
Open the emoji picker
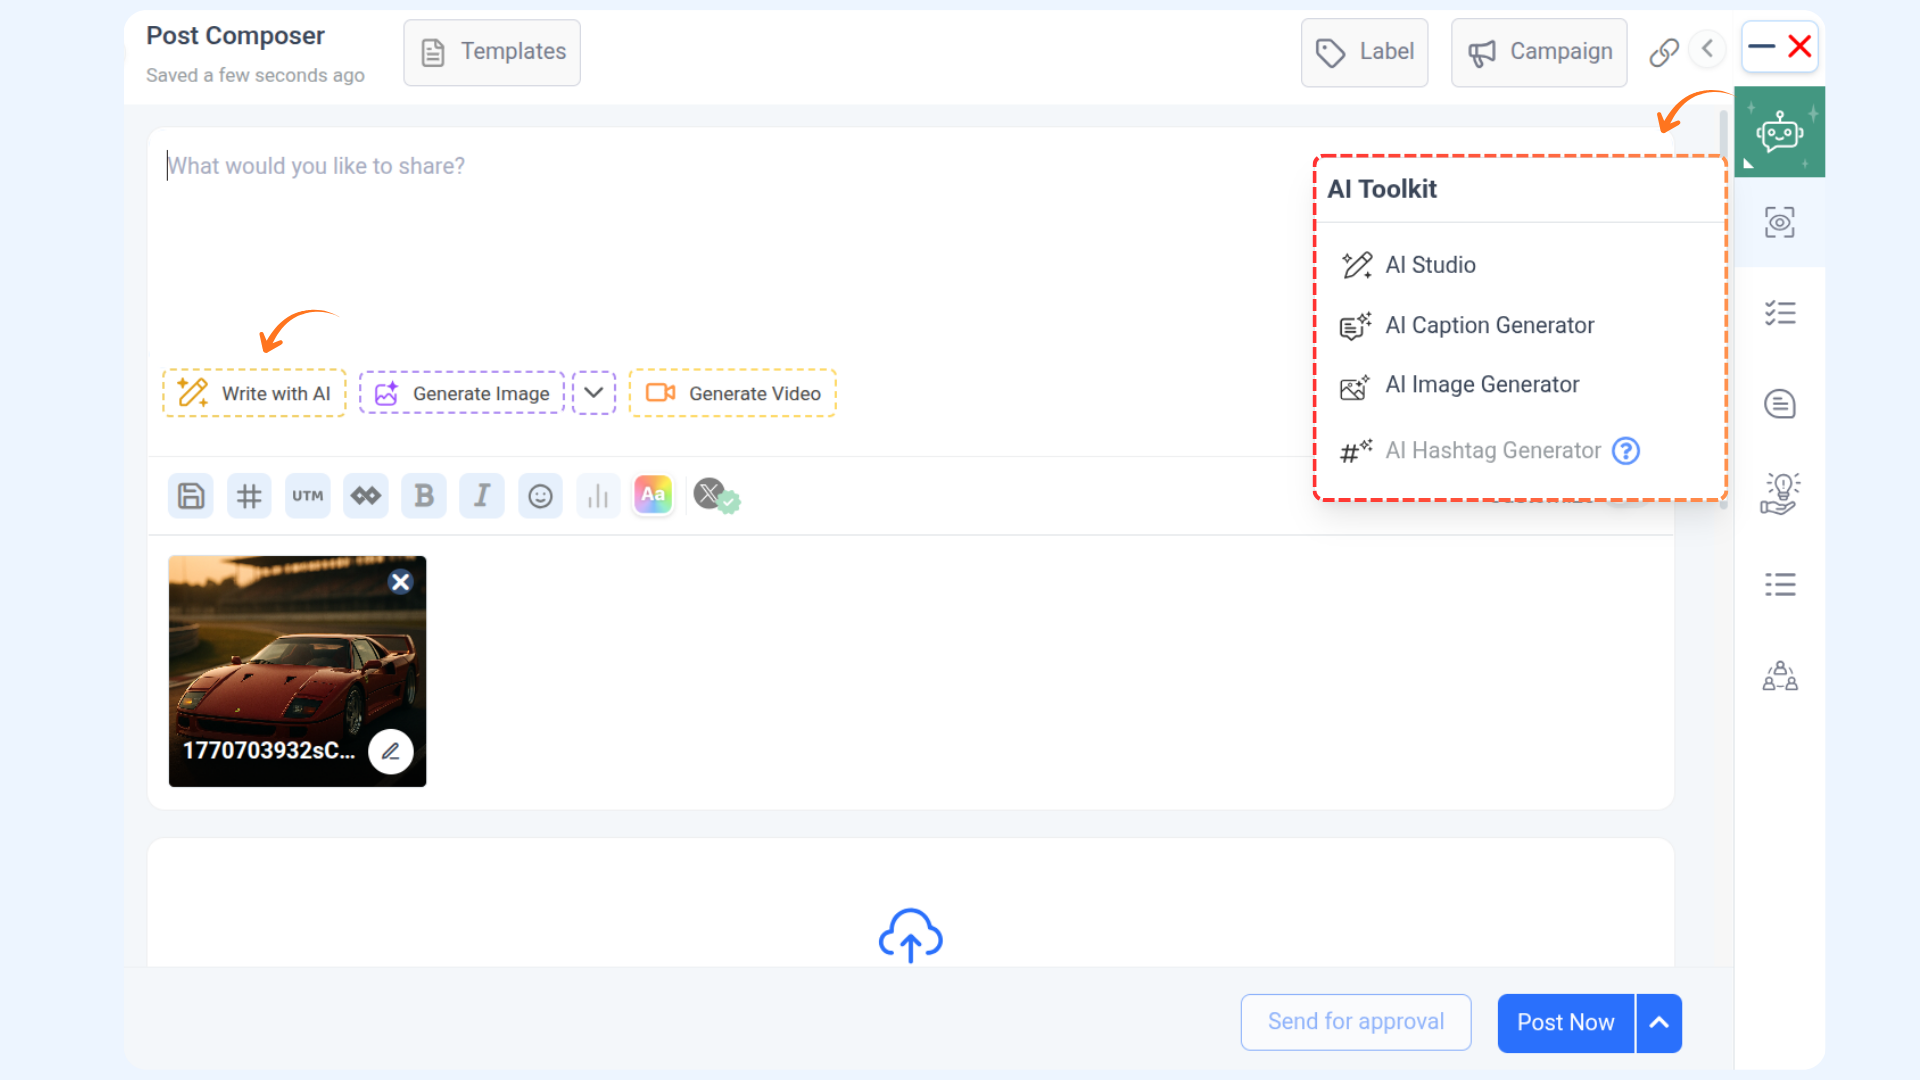(540, 496)
